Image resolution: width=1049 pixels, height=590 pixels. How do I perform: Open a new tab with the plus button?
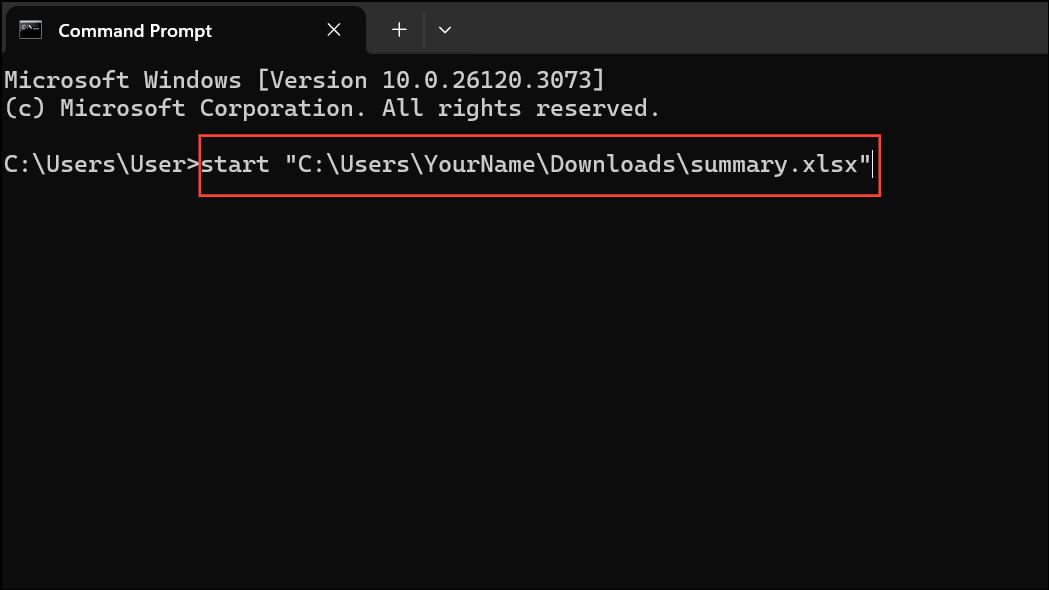(x=397, y=30)
